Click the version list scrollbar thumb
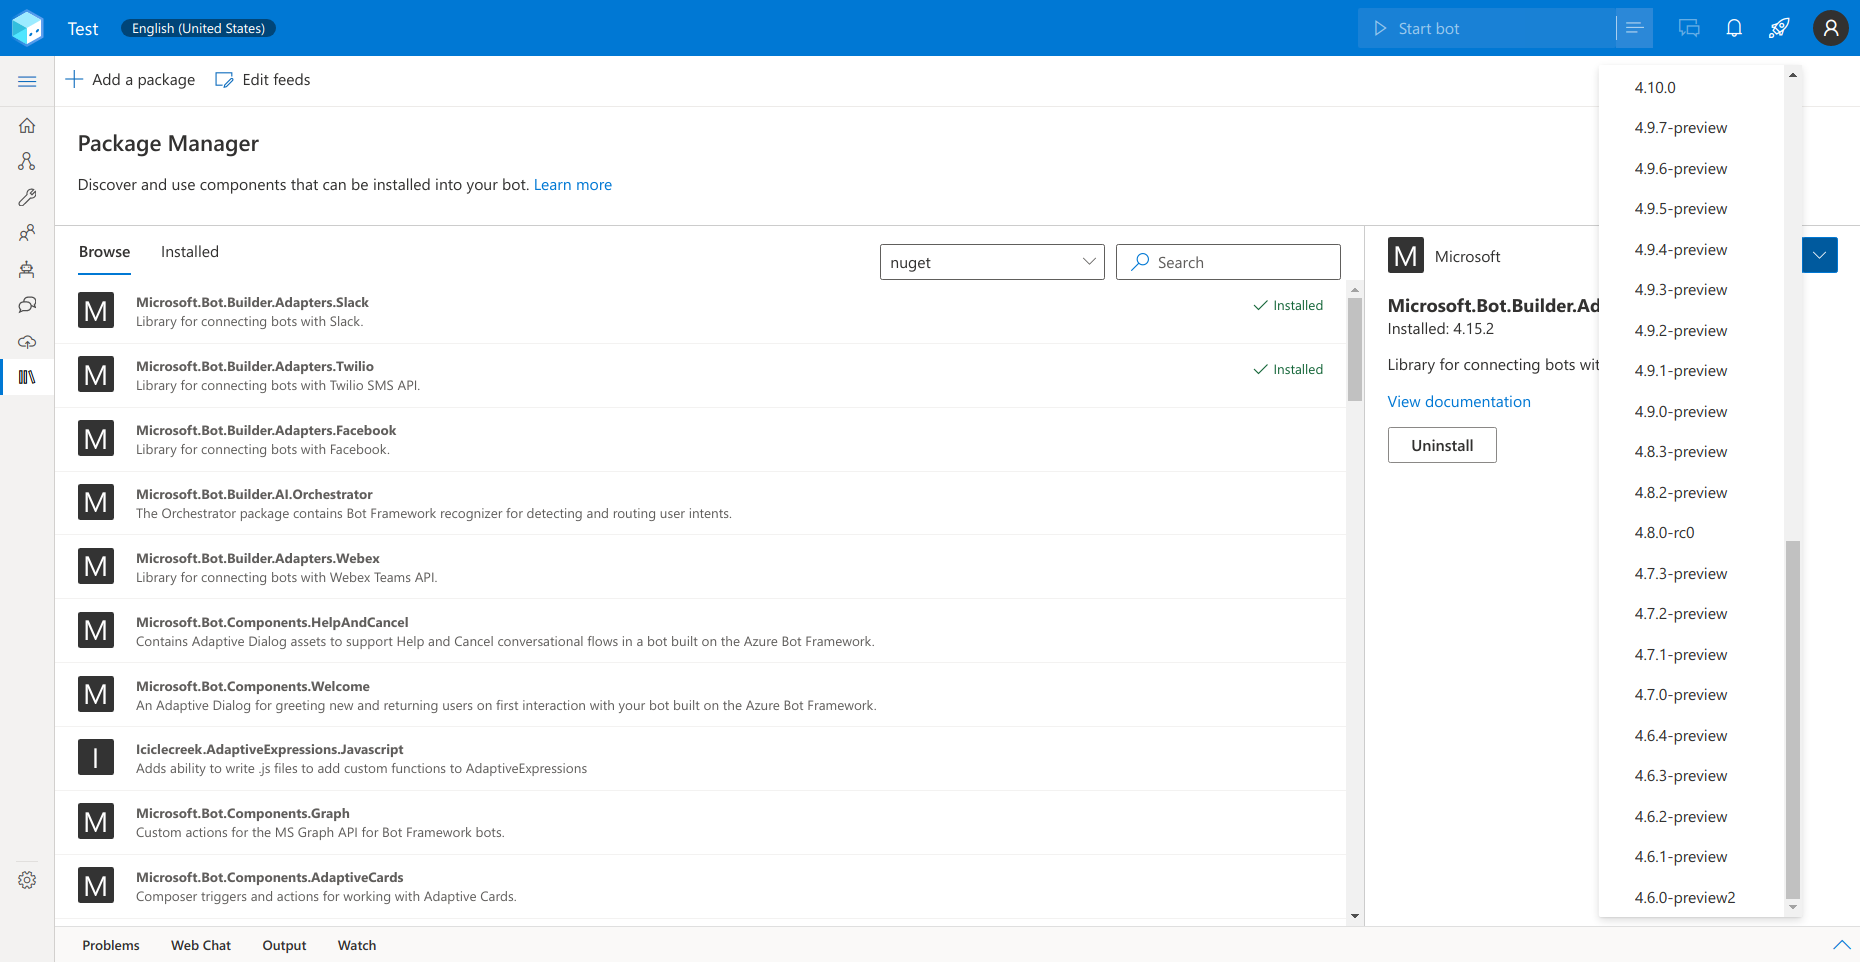The width and height of the screenshot is (1860, 962). pyautogui.click(x=1793, y=720)
